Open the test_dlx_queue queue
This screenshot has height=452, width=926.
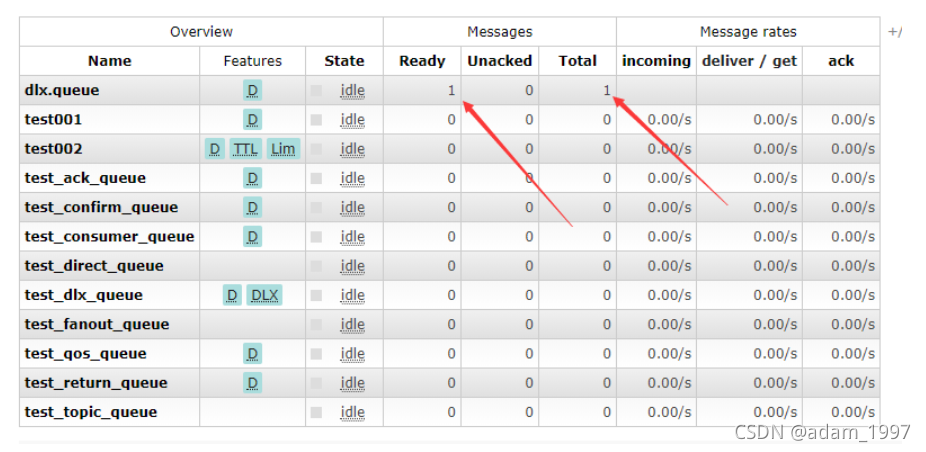click(84, 295)
